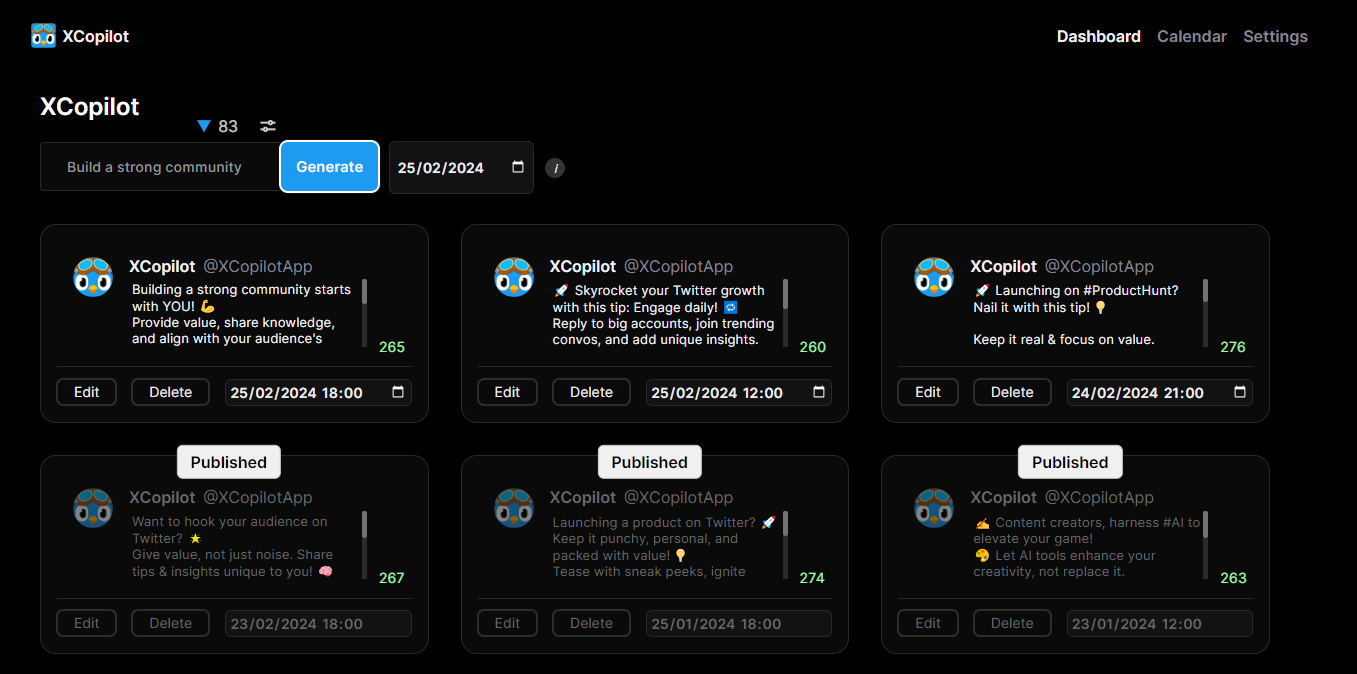The image size is (1357, 674).
Task: Click the disabled 23/01/2024 12:00 date field
Action: tap(1159, 623)
